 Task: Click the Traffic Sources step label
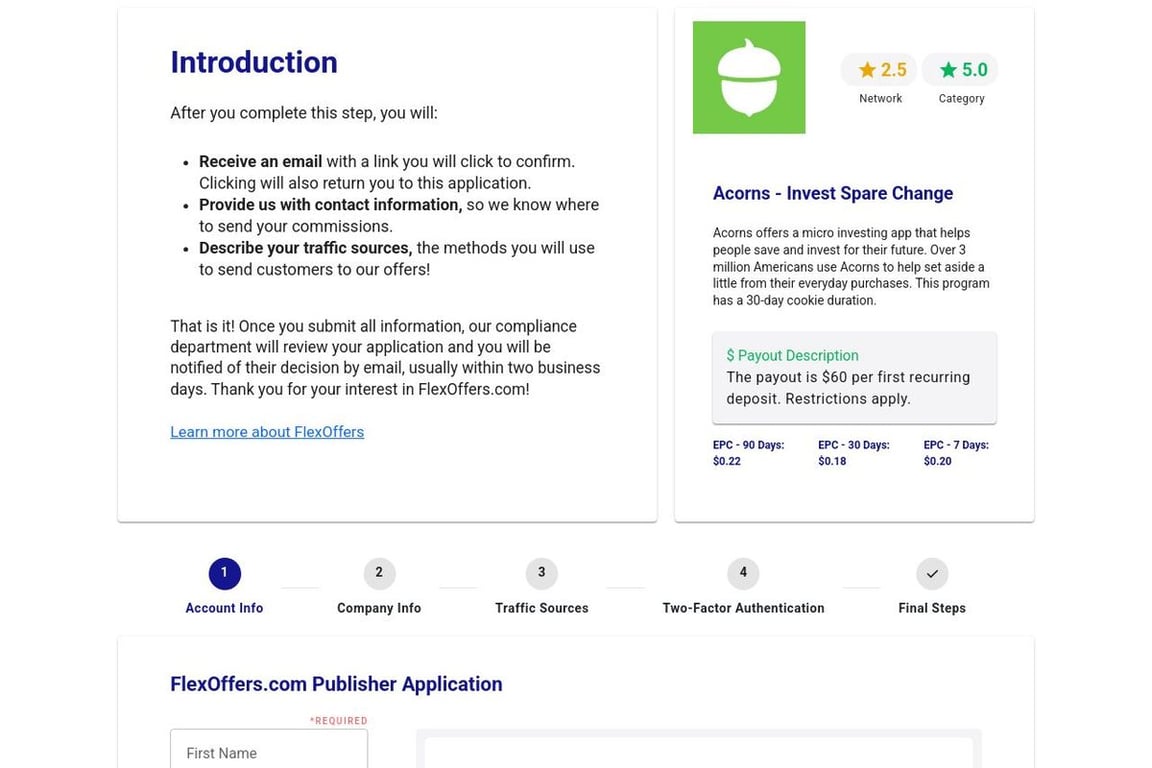tap(541, 608)
